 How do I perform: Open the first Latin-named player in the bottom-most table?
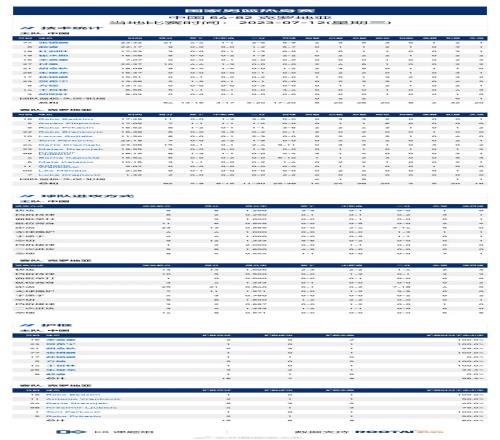(73, 395)
